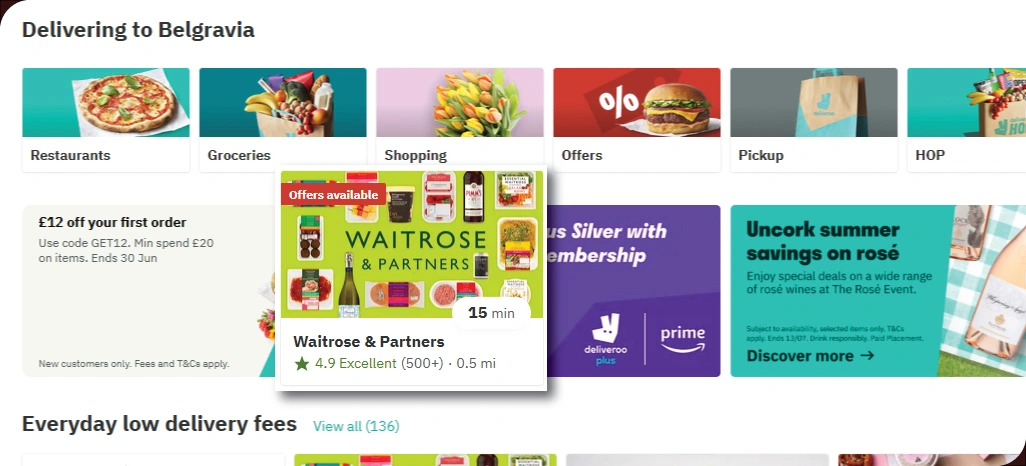Click the 15 min delivery time badge
Screen dimensions: 1026x466
click(x=491, y=313)
